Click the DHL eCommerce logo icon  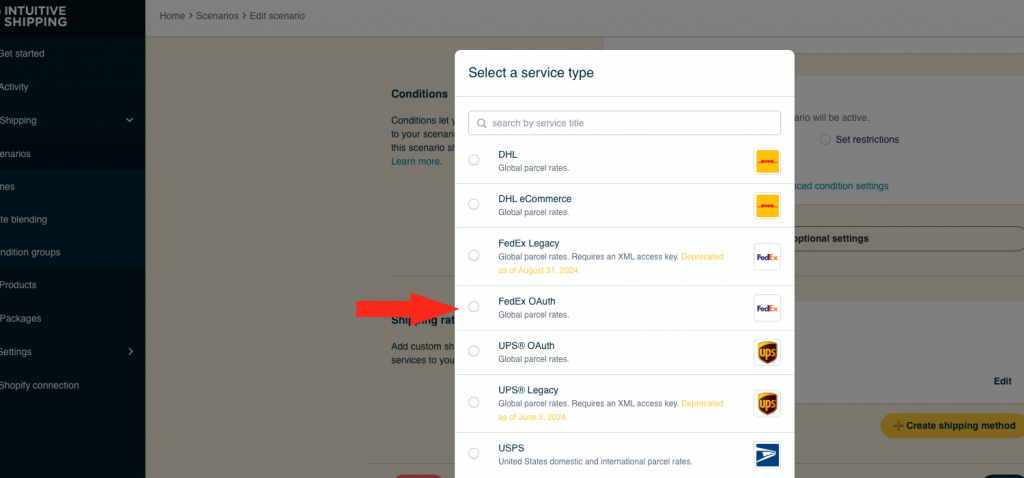tap(767, 206)
